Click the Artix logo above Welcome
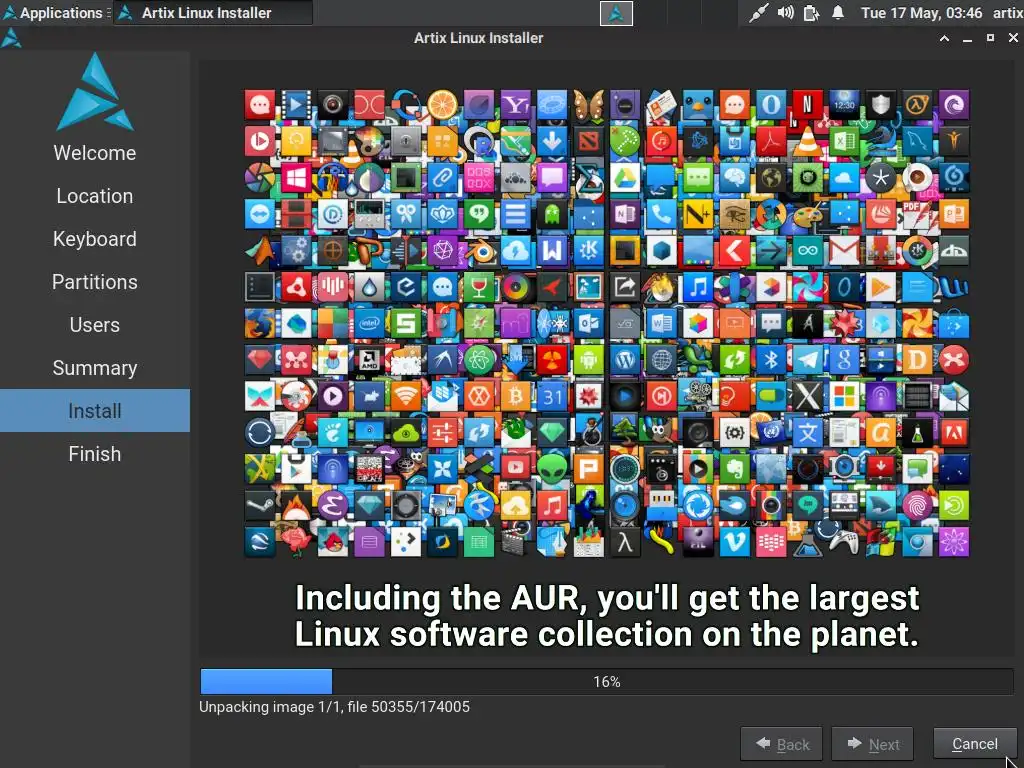This screenshot has height=768, width=1024. pos(95,91)
